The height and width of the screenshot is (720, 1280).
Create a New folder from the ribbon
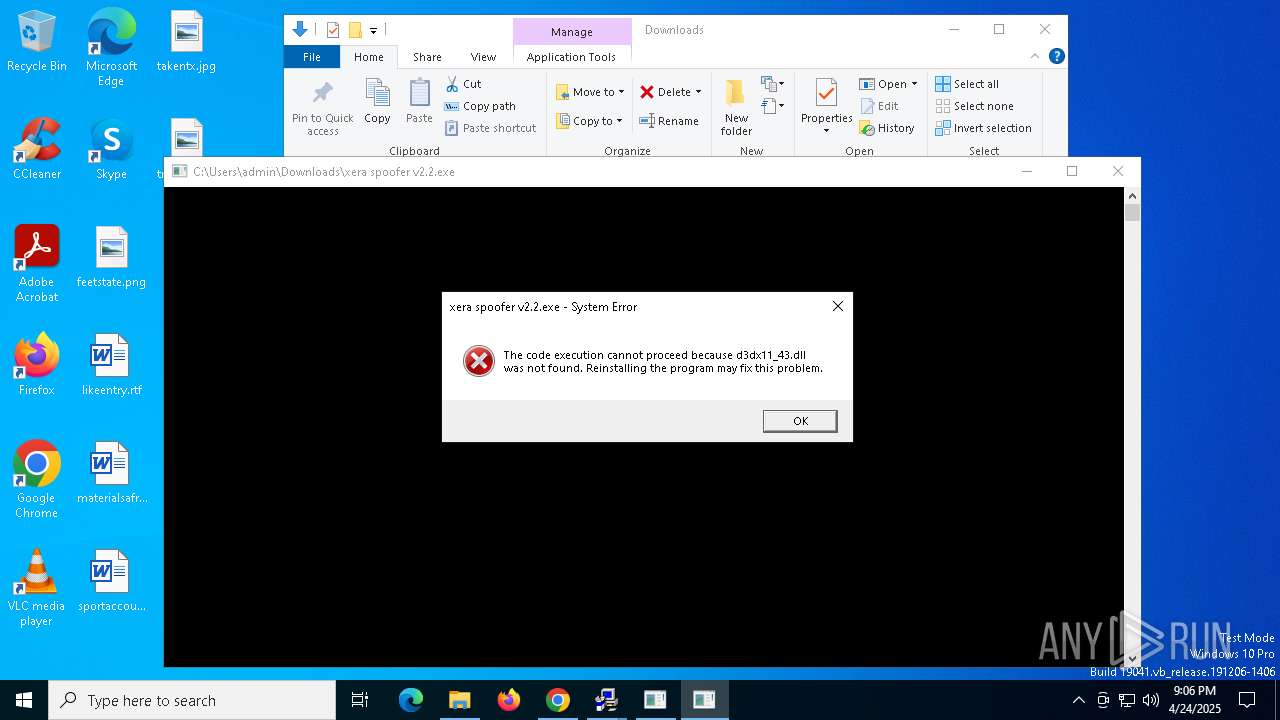click(736, 108)
